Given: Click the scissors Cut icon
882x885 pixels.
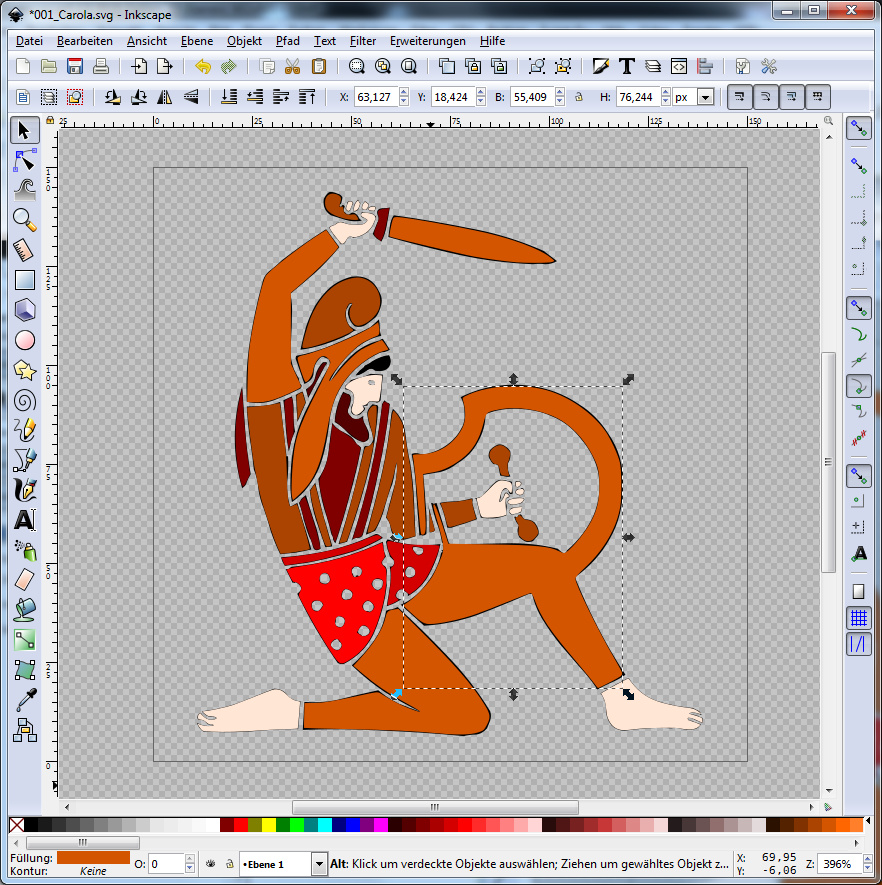Looking at the screenshot, I should click(x=292, y=67).
